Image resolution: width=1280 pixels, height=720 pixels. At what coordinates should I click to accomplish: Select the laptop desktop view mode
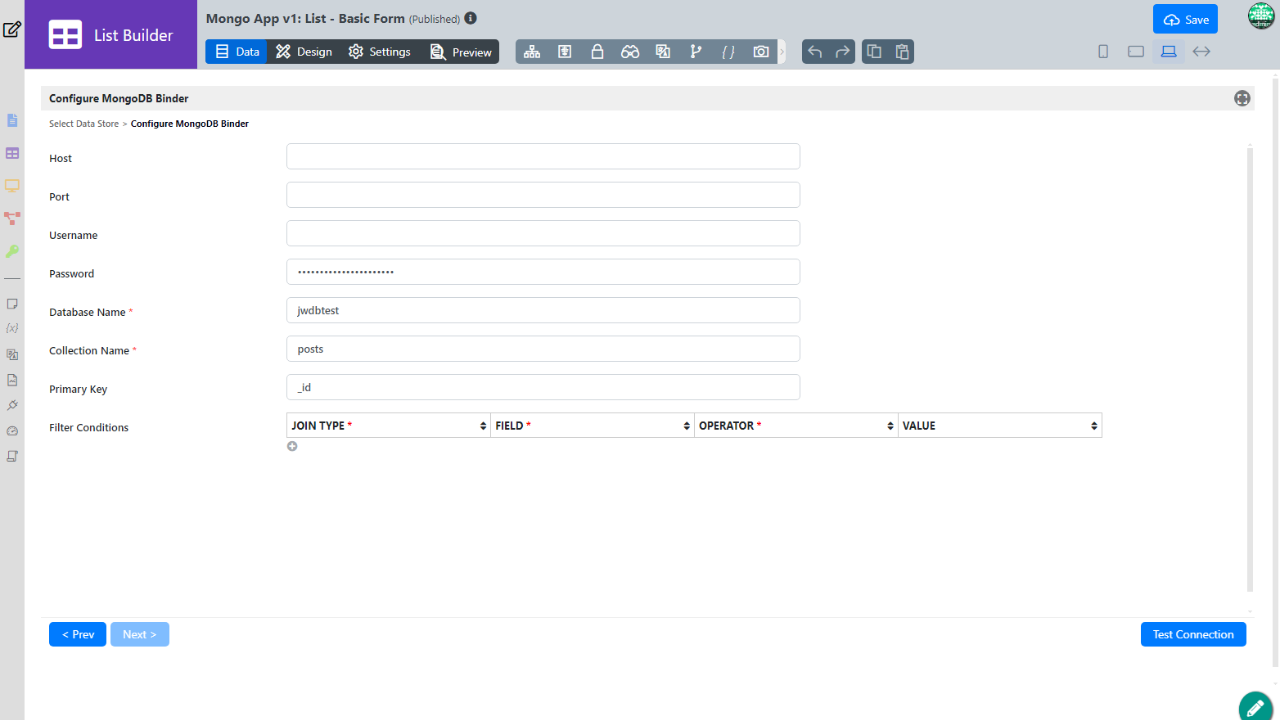pyautogui.click(x=1168, y=52)
